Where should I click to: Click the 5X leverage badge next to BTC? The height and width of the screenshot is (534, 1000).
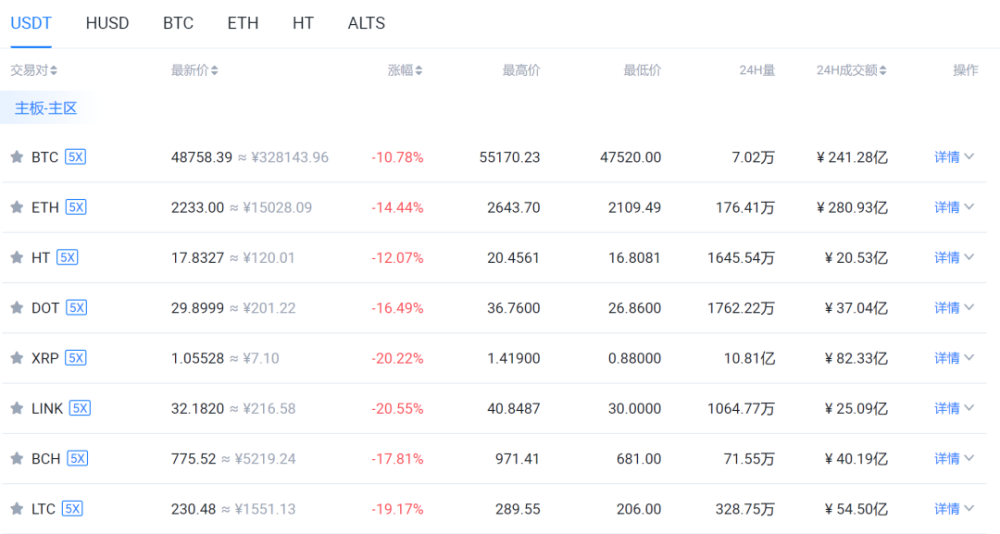pyautogui.click(x=75, y=157)
